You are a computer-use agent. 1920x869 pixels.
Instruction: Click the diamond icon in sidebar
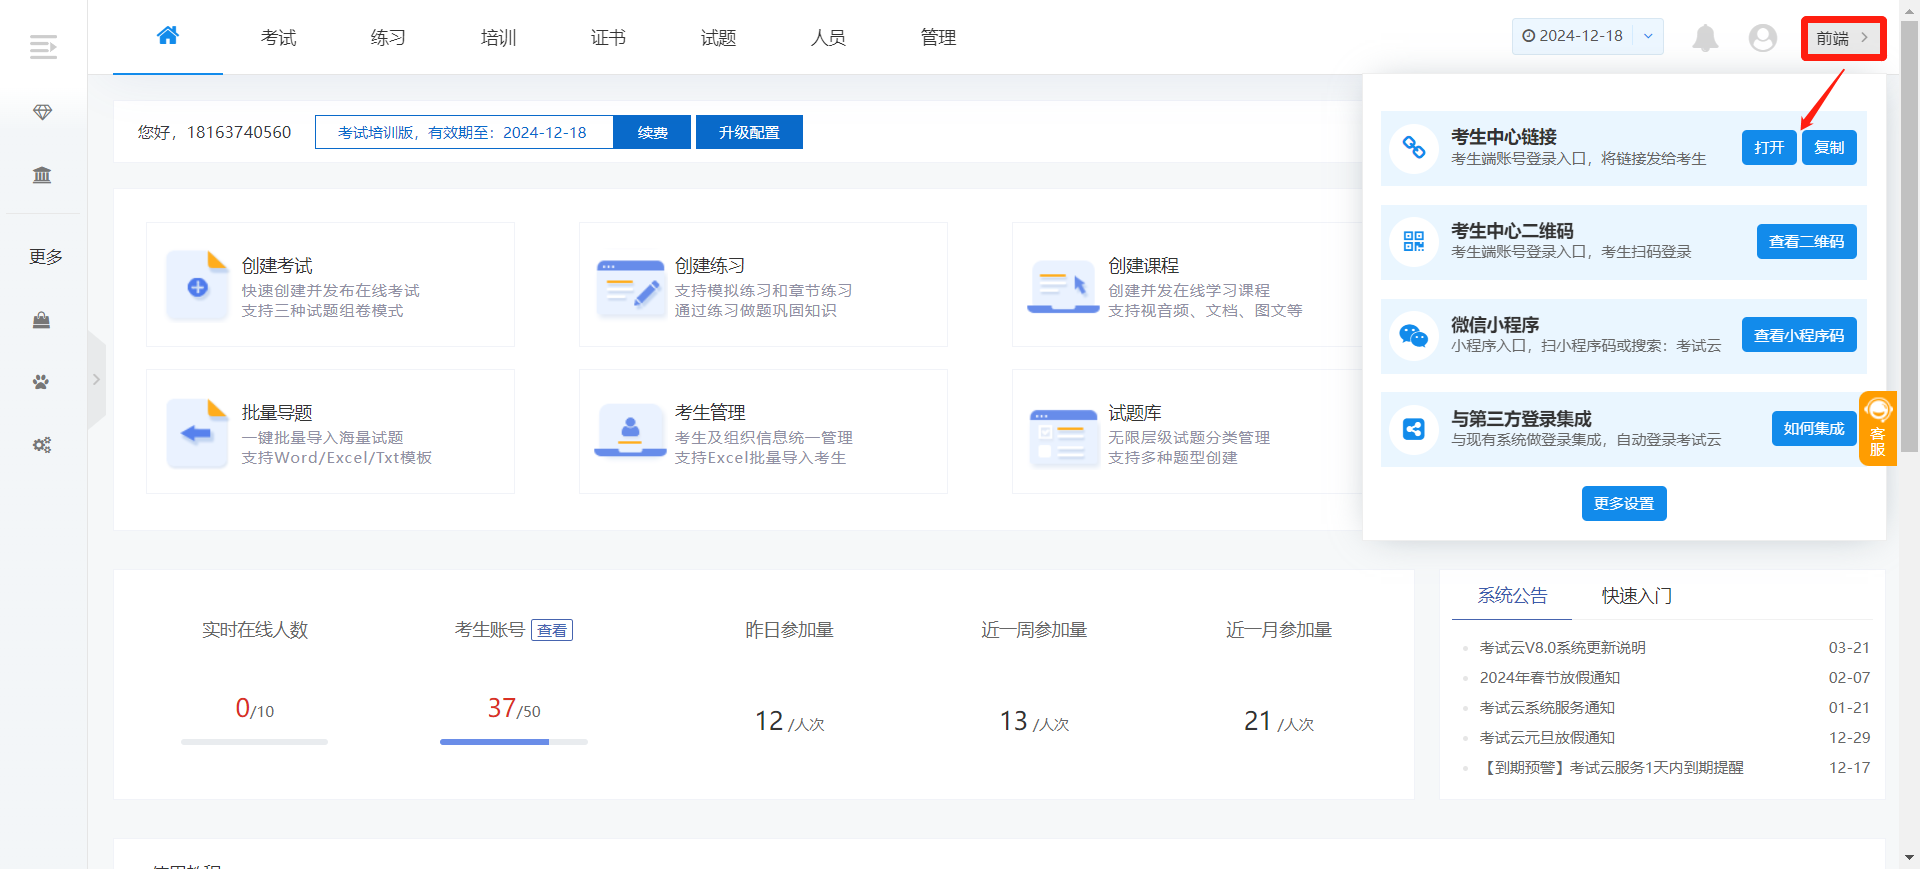42,112
